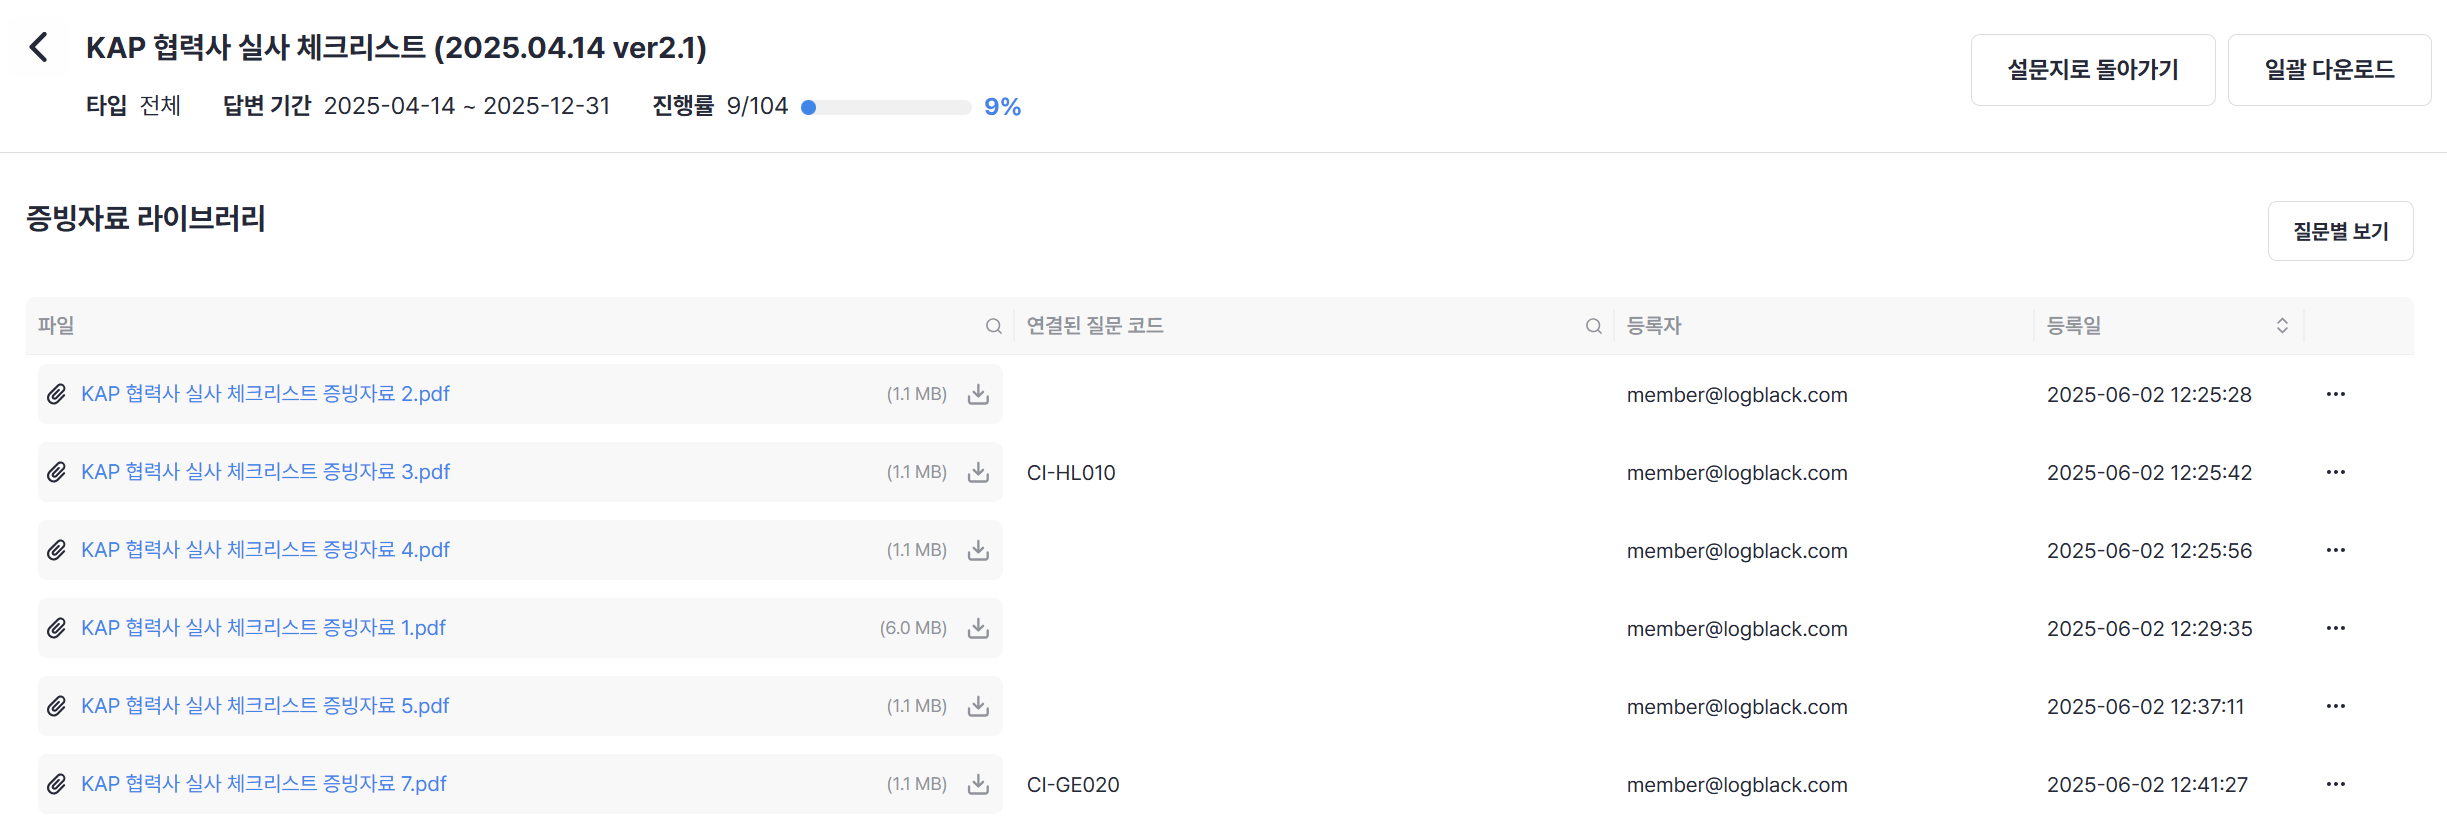This screenshot has height=834, width=2447.
Task: Click paperclip icon beside 증빙자료 4.pdf
Action: pyautogui.click(x=57, y=550)
